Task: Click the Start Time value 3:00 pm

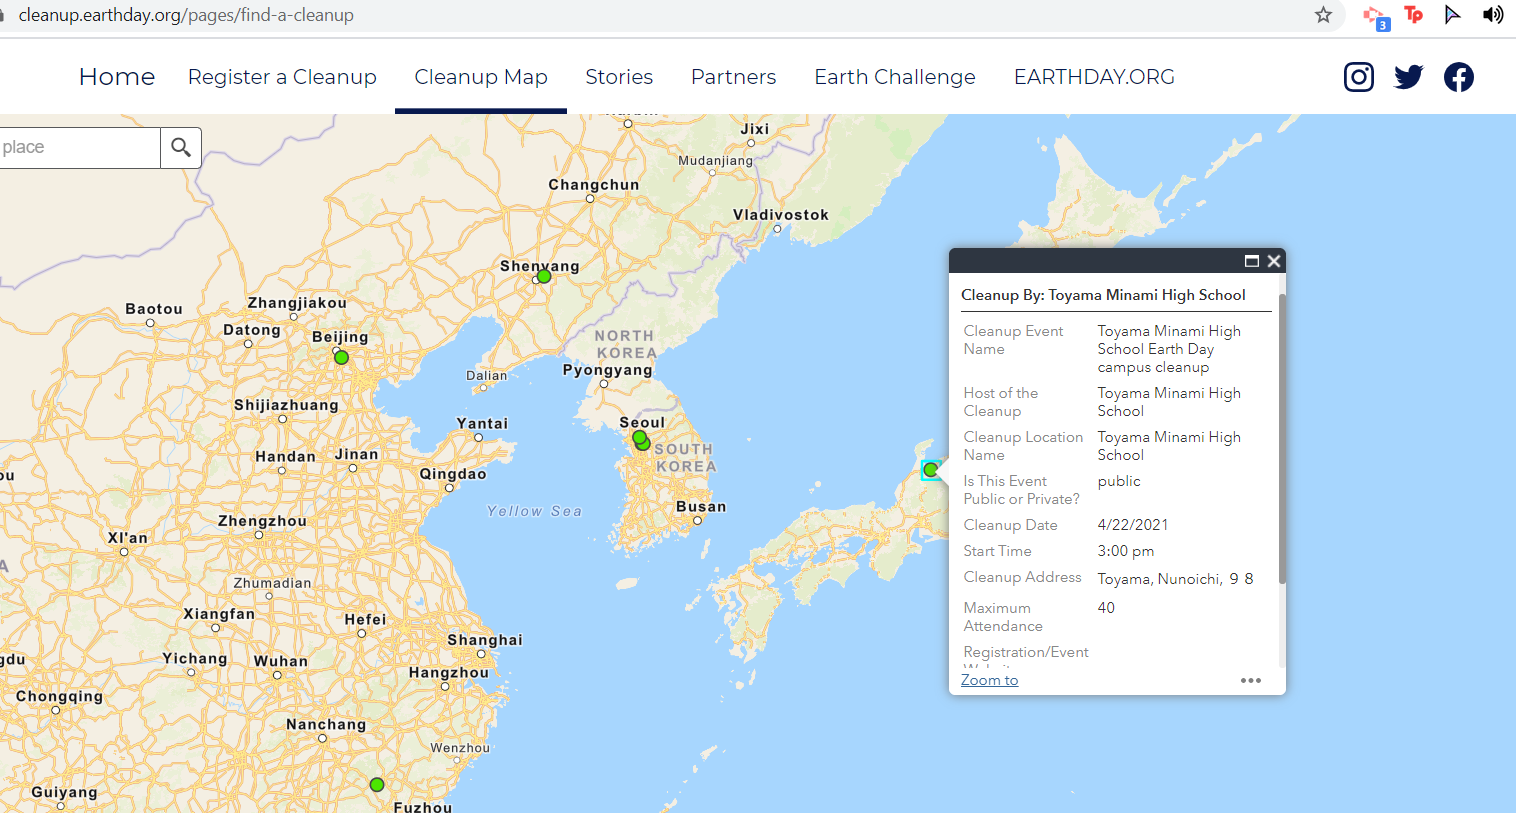Action: [x=1126, y=551]
